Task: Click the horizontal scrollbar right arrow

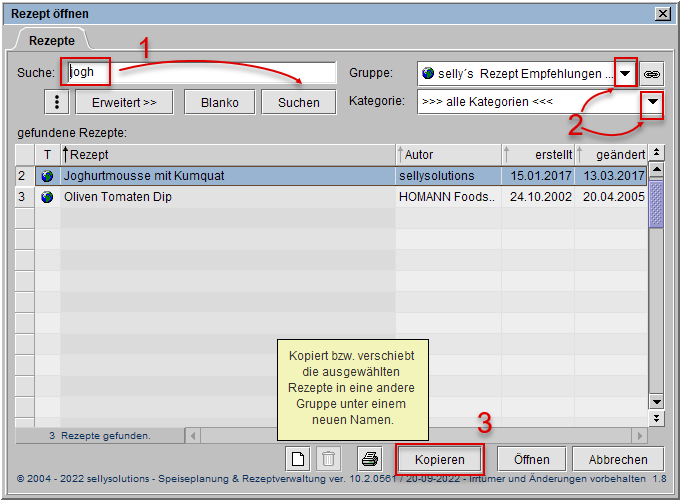Action: (641, 436)
